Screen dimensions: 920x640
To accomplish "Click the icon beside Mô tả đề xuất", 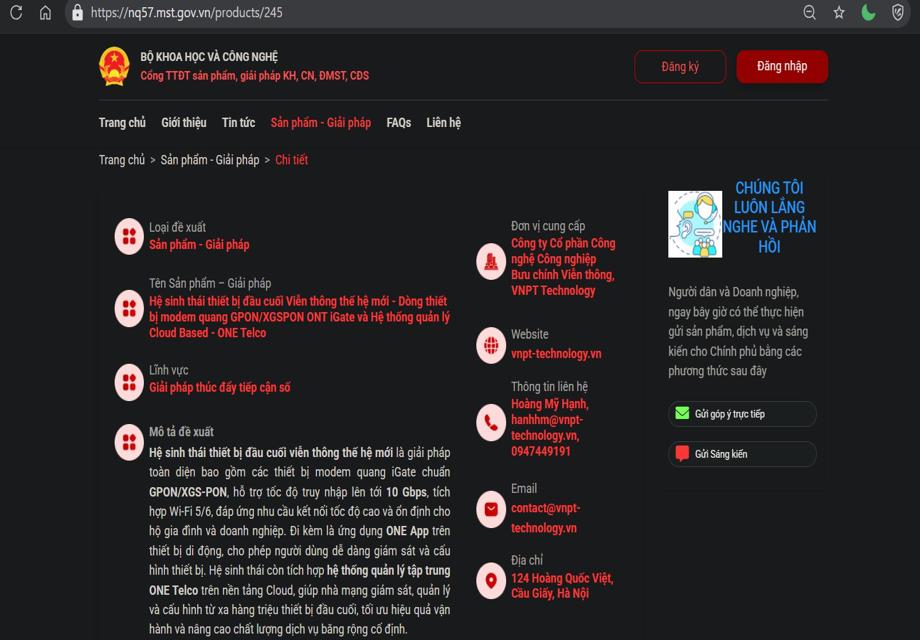I will tap(129, 442).
